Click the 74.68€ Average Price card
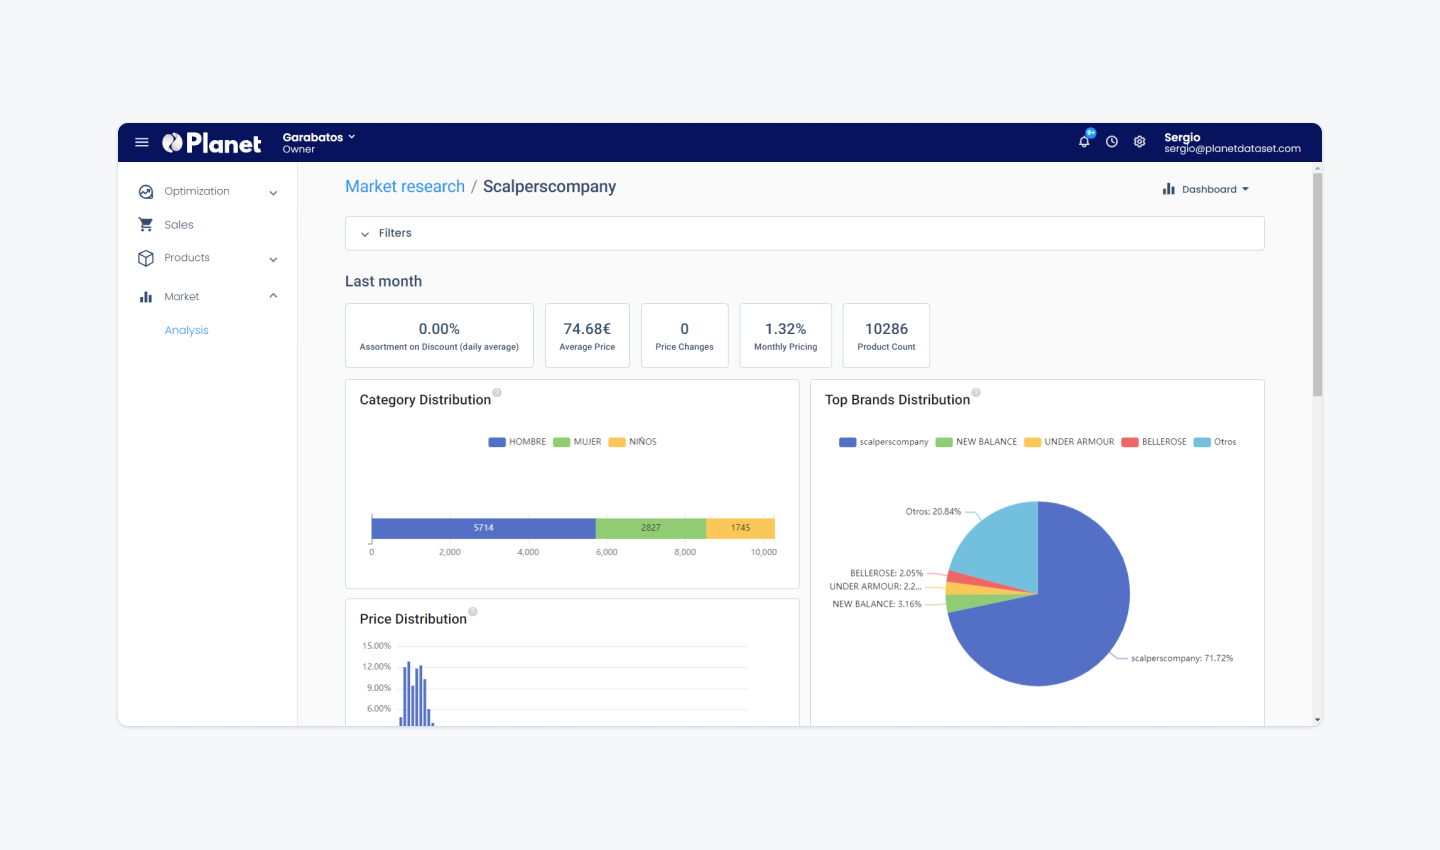Viewport: 1440px width, 850px height. coord(587,336)
